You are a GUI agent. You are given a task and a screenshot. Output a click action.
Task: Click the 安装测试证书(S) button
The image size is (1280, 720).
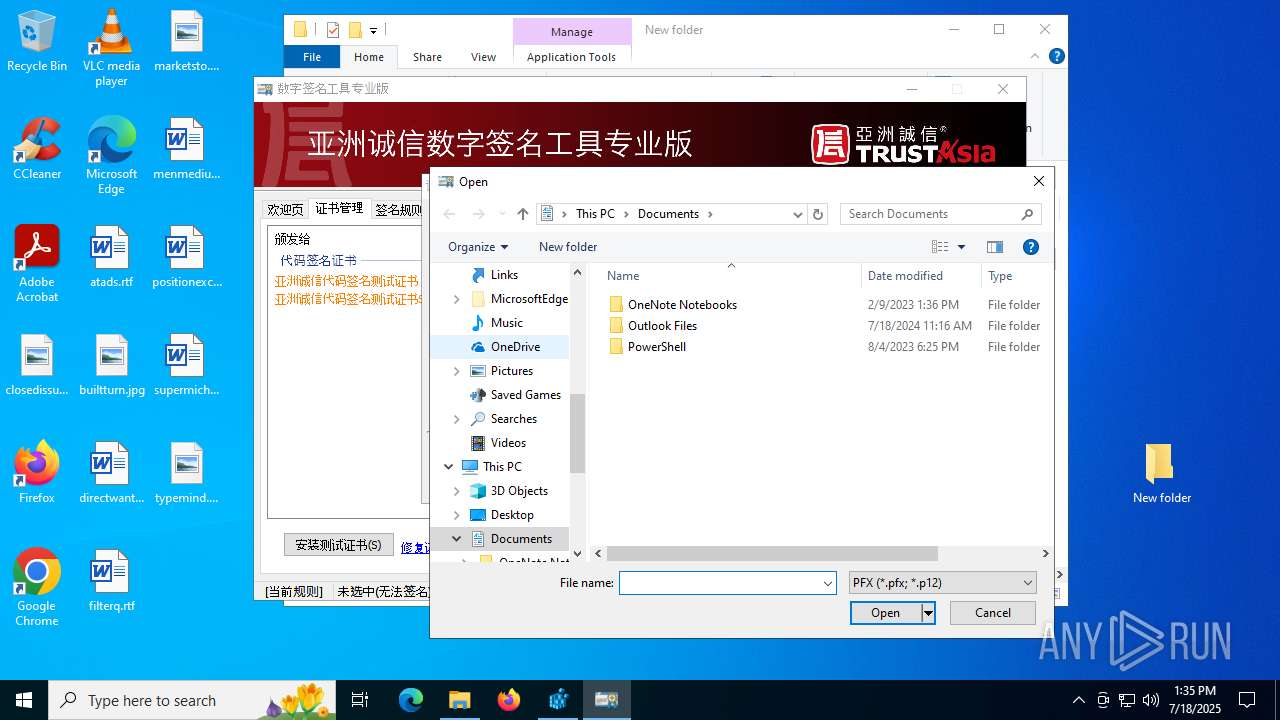(x=338, y=545)
